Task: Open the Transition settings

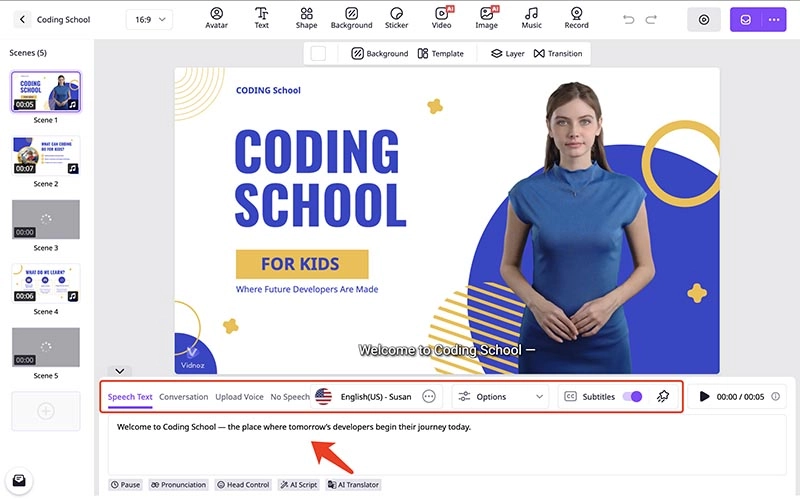Action: pos(558,53)
